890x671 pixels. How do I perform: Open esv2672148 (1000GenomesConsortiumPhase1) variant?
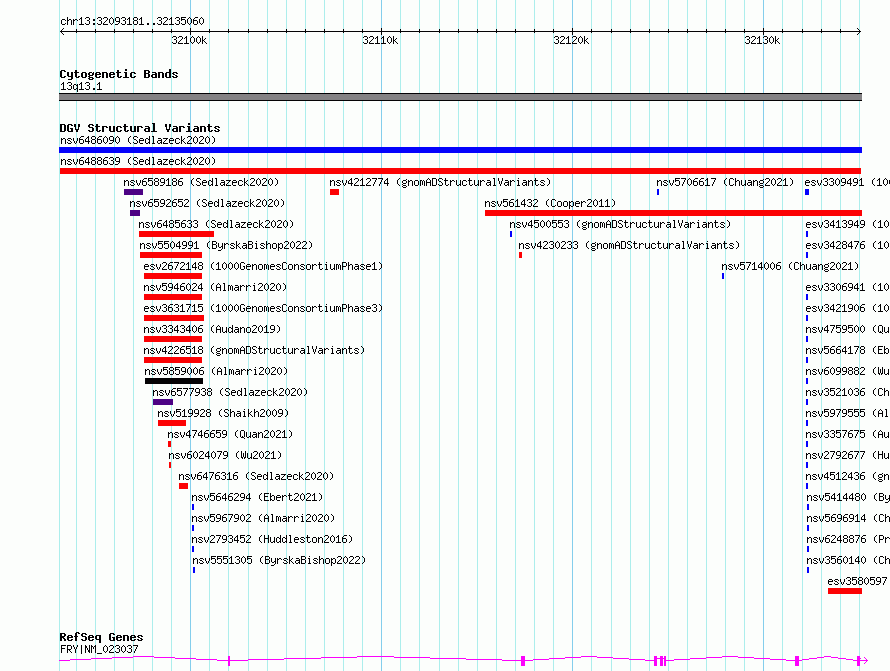click(x=263, y=266)
